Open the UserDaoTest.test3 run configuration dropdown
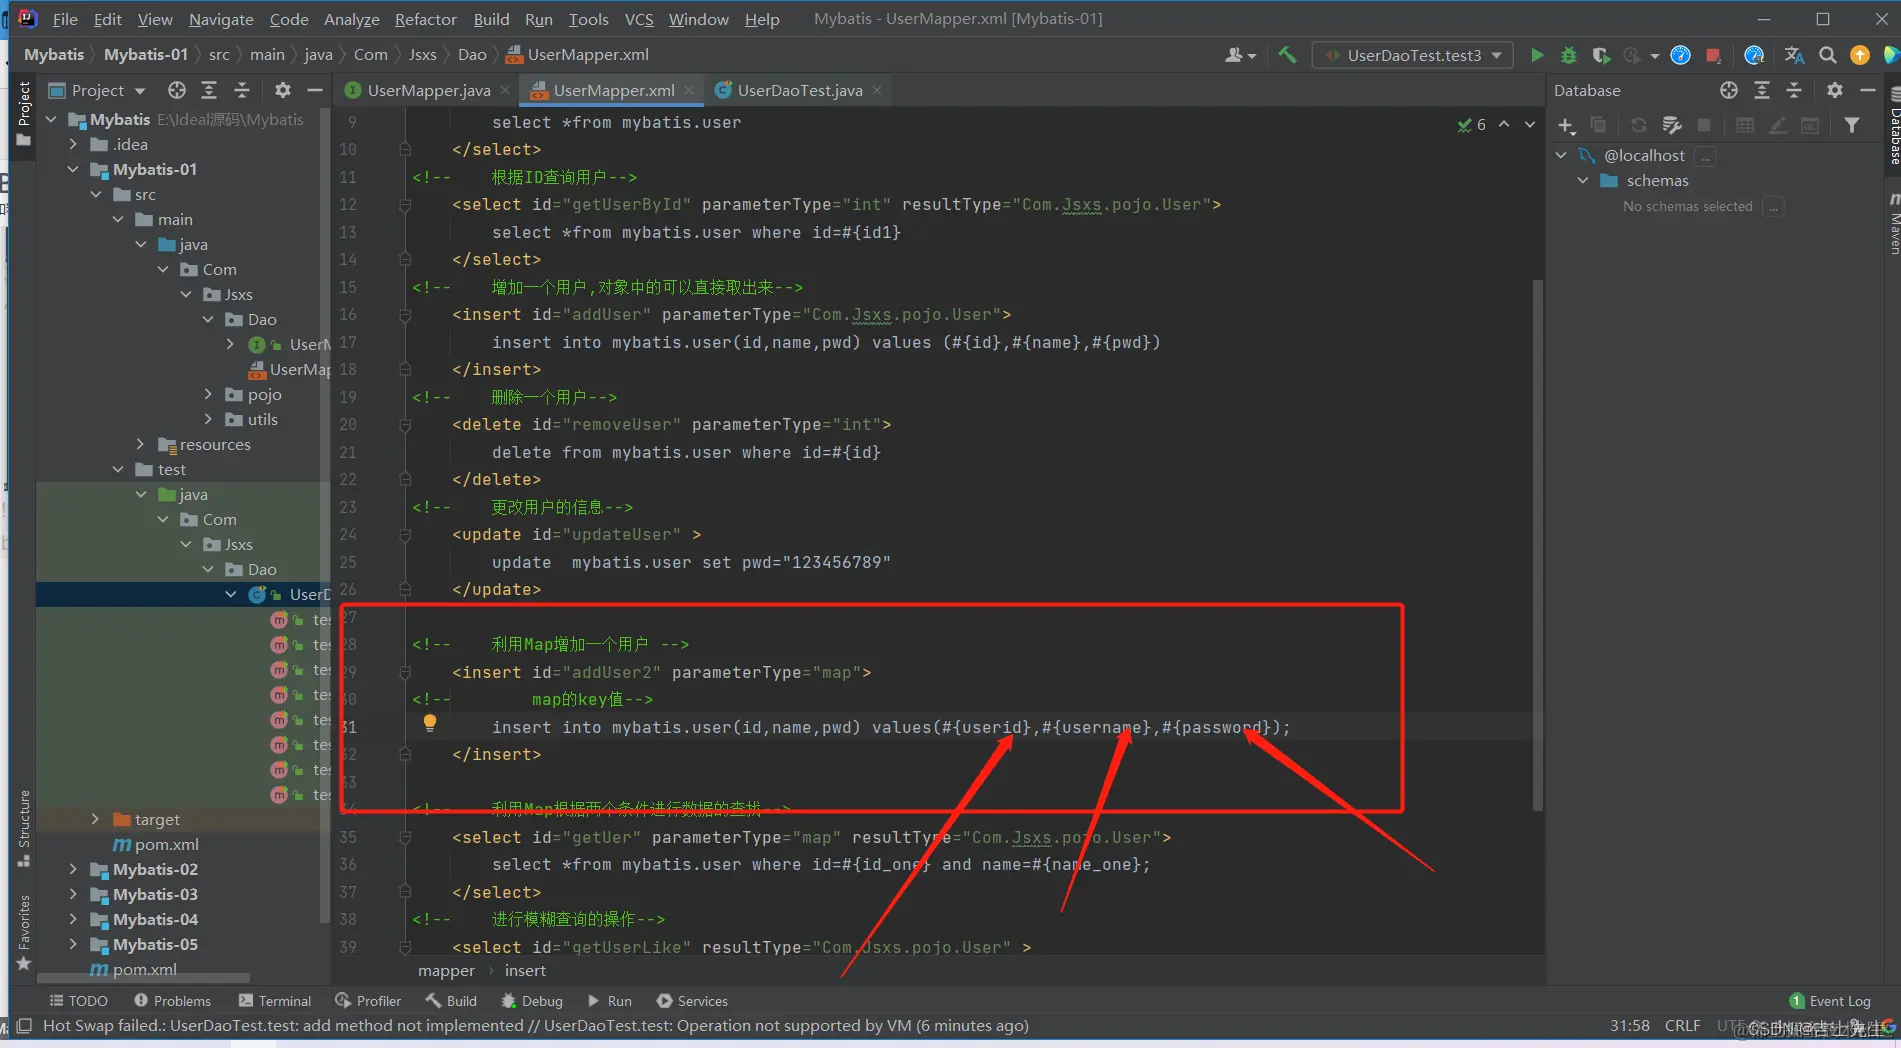The height and width of the screenshot is (1048, 1901). click(x=1413, y=55)
